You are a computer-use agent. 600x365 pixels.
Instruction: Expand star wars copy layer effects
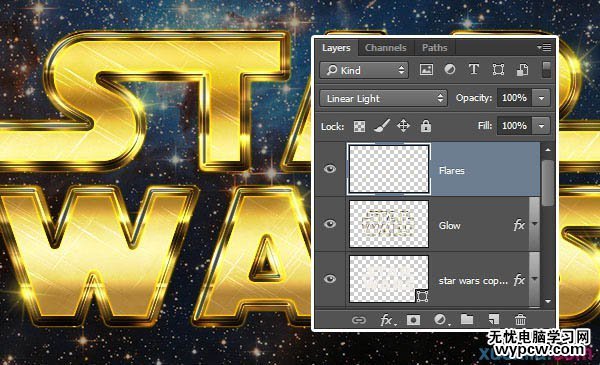pyautogui.click(x=535, y=279)
